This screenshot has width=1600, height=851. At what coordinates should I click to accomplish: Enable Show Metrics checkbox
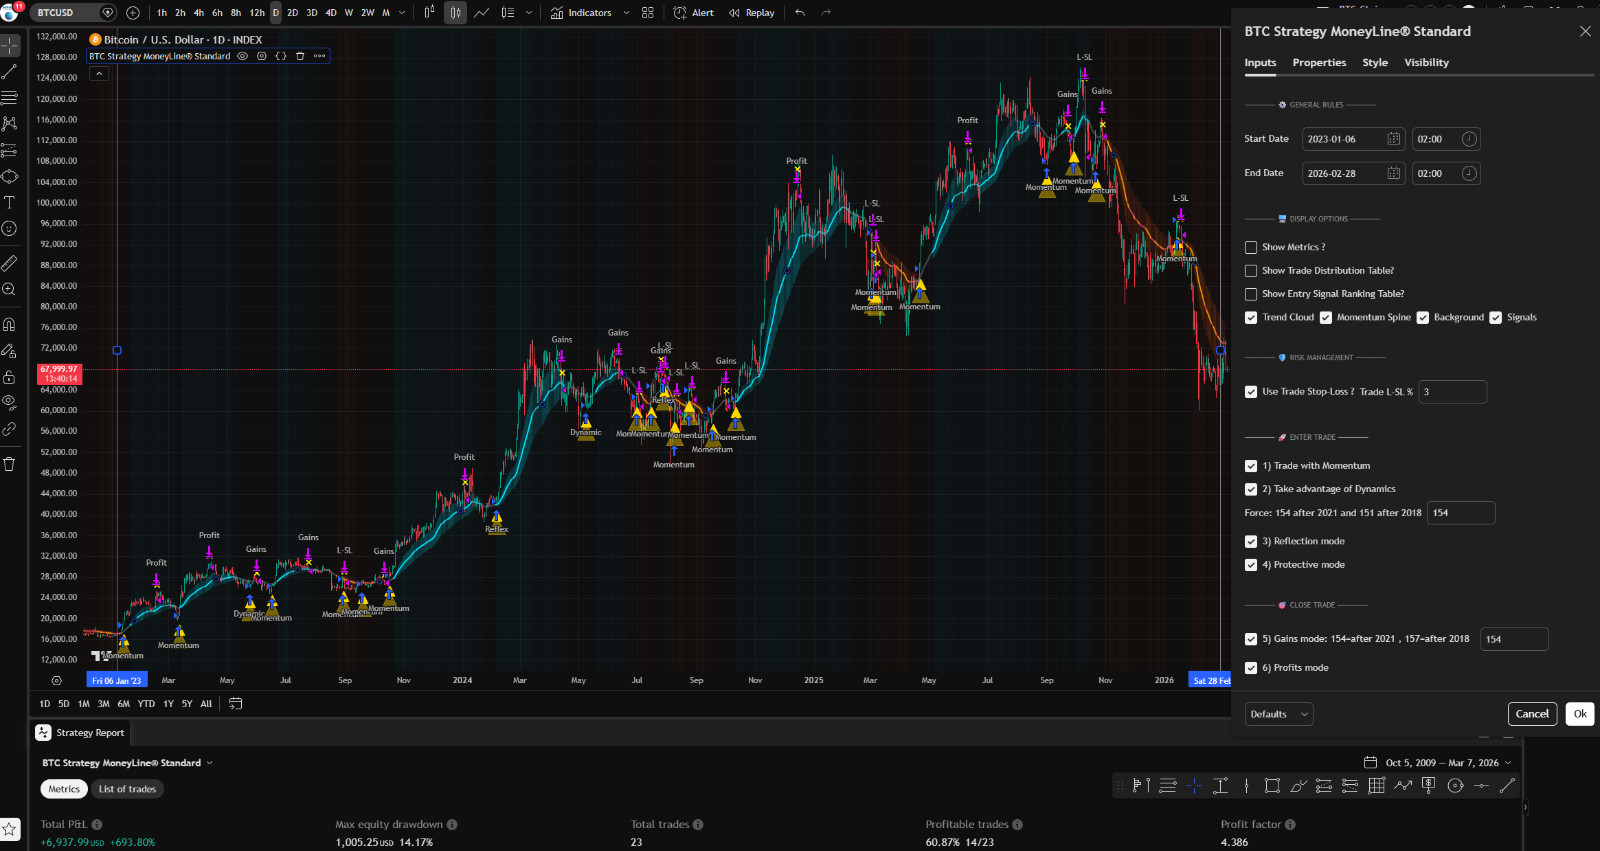1251,247
